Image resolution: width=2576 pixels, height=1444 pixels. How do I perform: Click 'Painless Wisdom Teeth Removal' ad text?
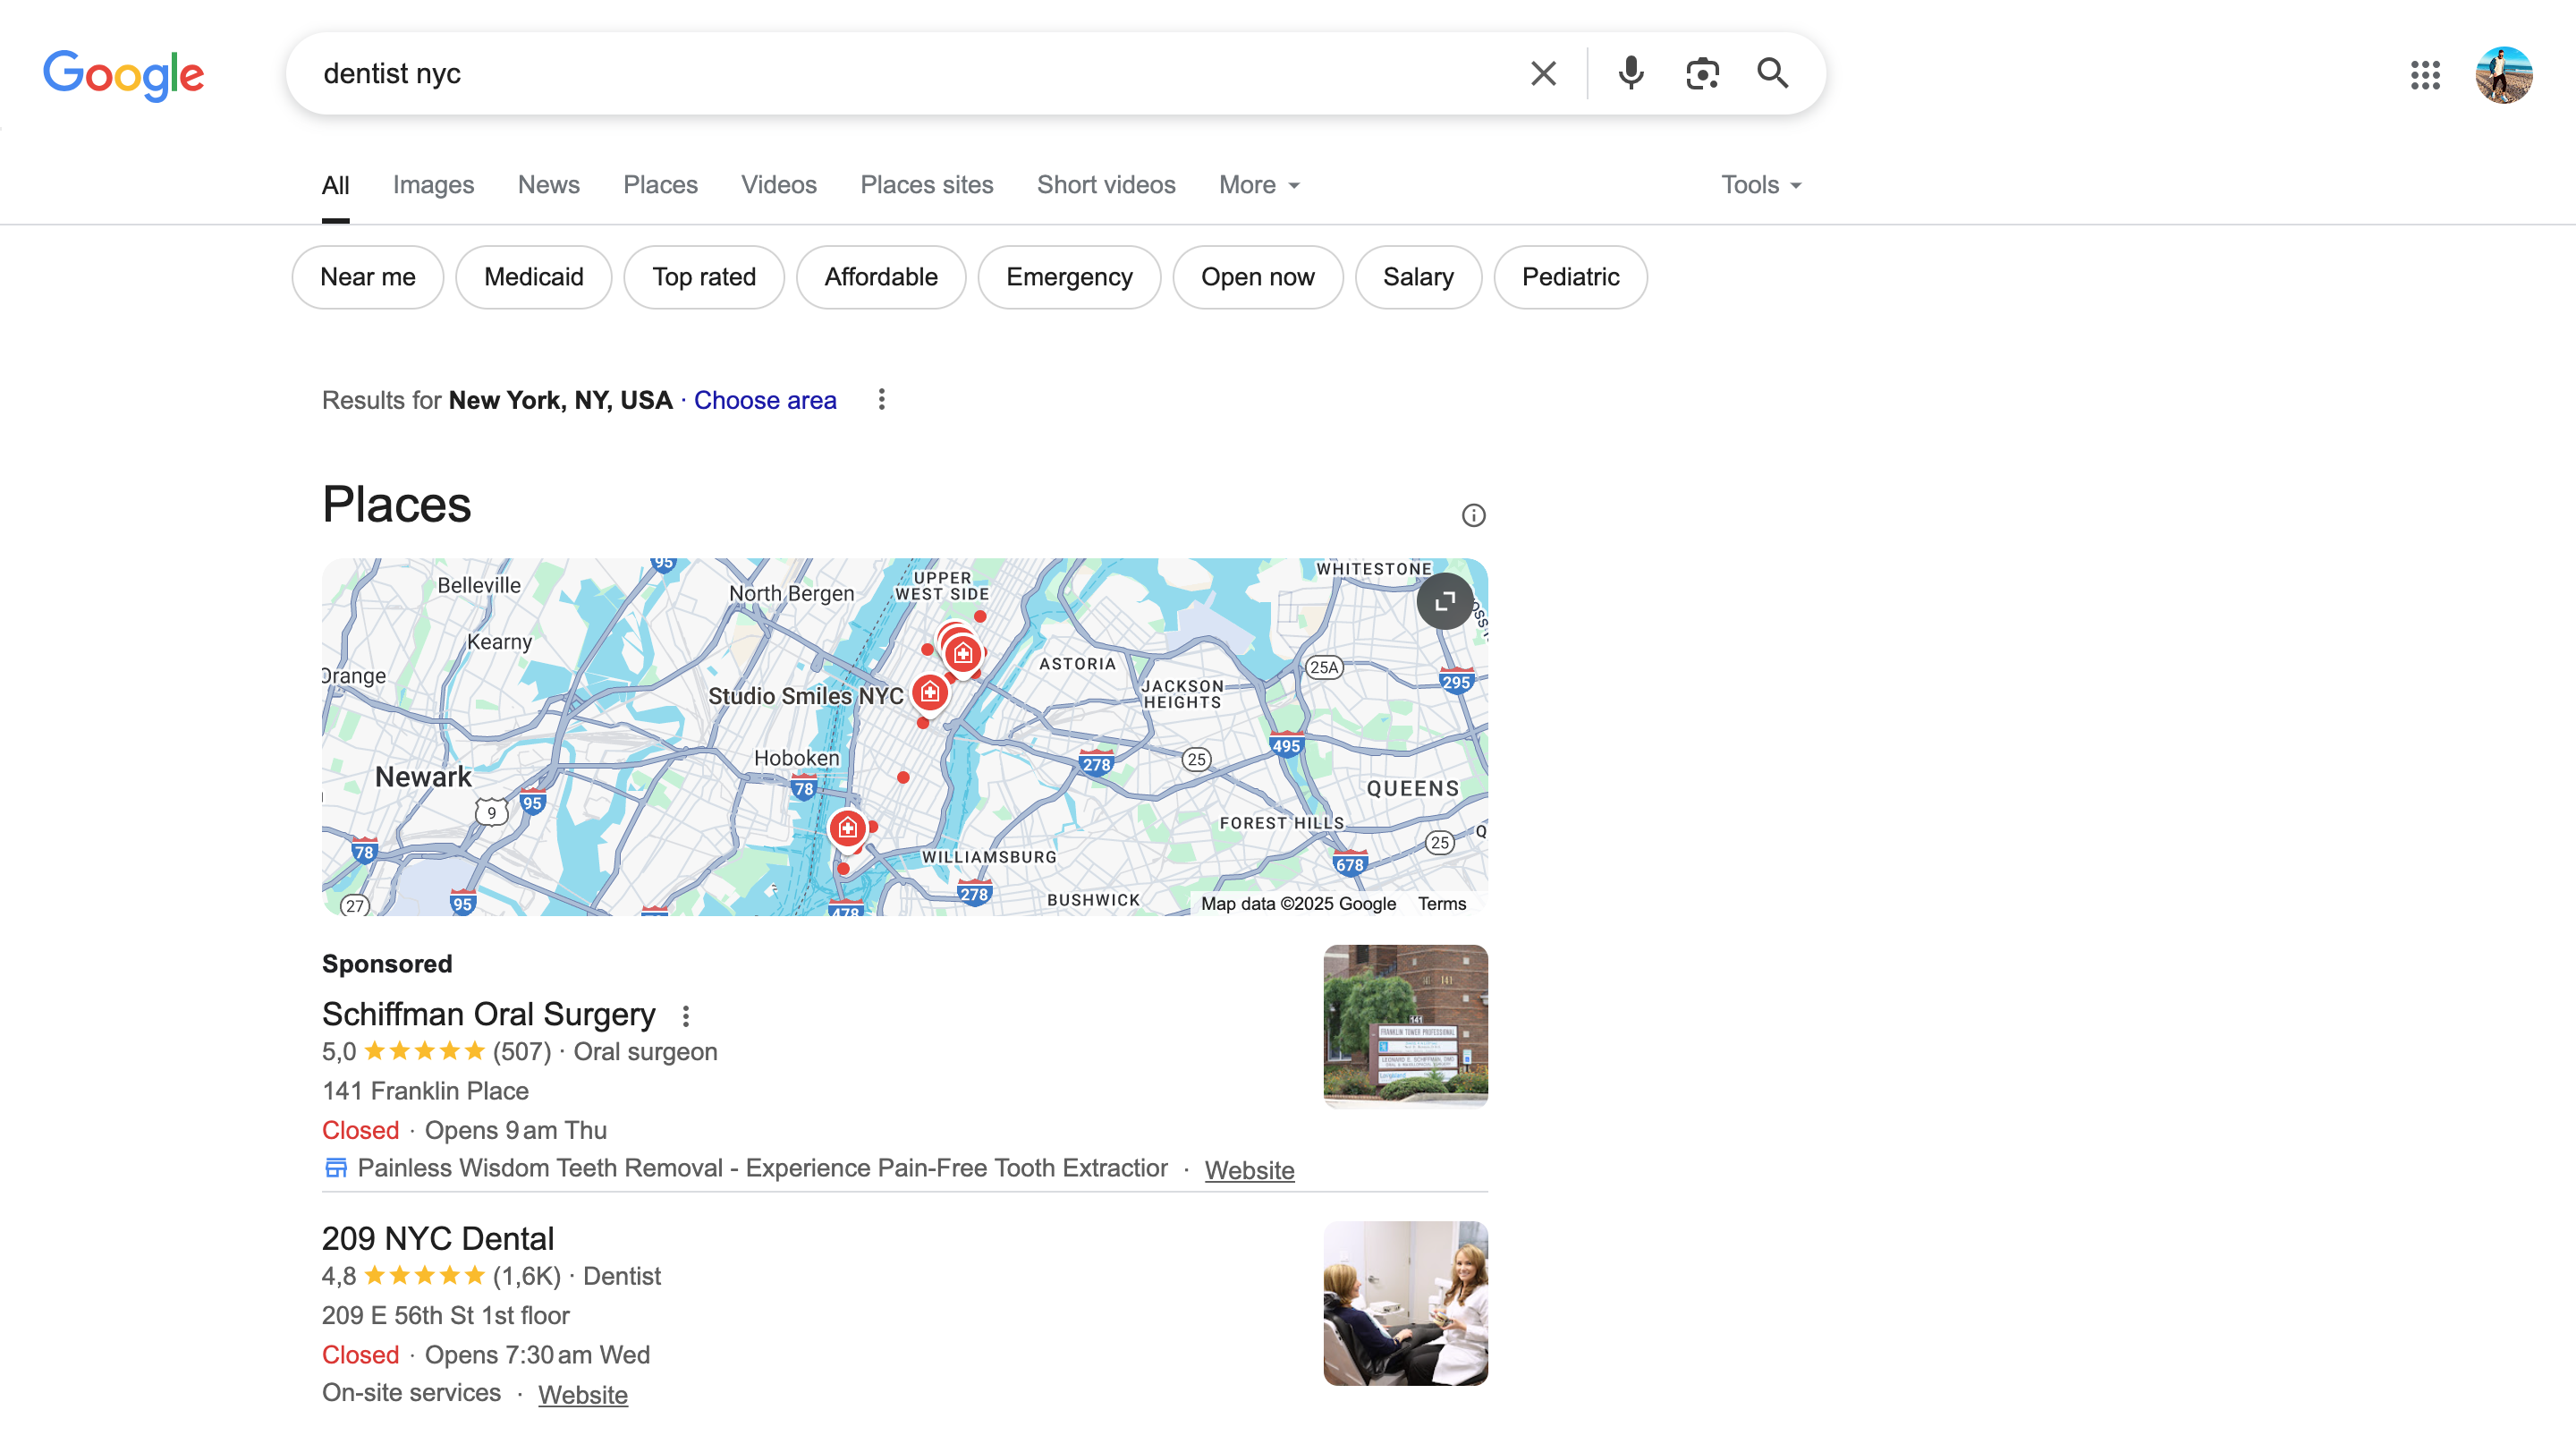762,1168
